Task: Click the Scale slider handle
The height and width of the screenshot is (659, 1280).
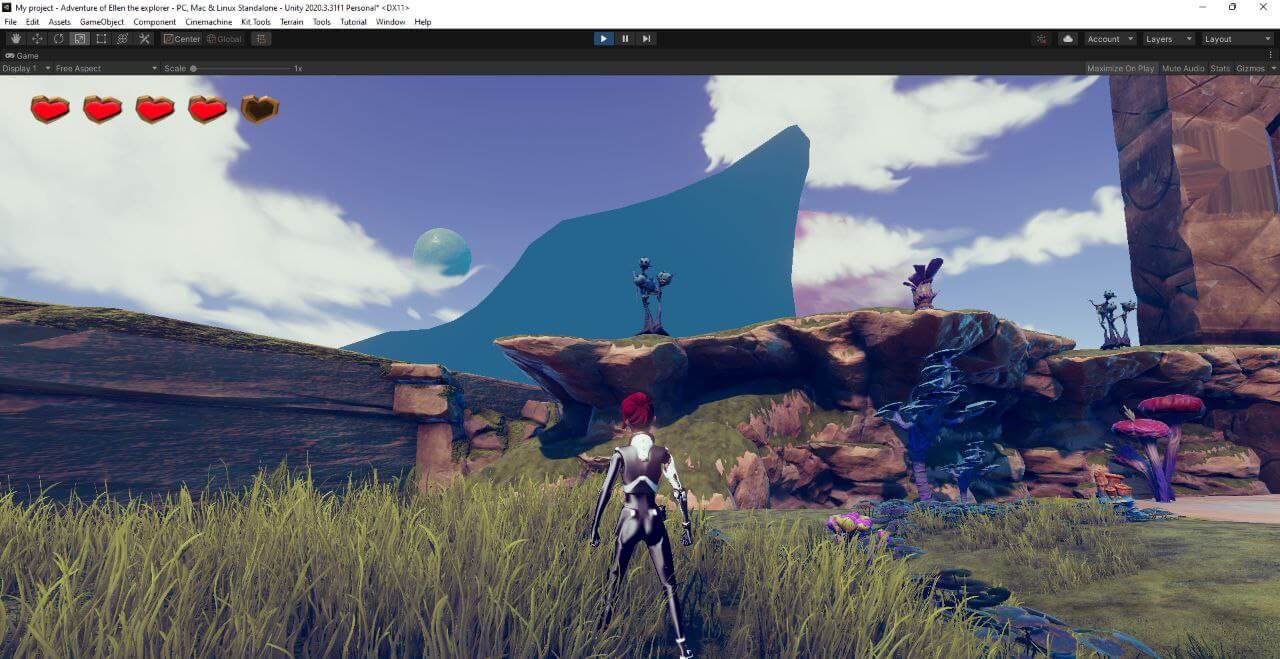Action: coord(193,68)
